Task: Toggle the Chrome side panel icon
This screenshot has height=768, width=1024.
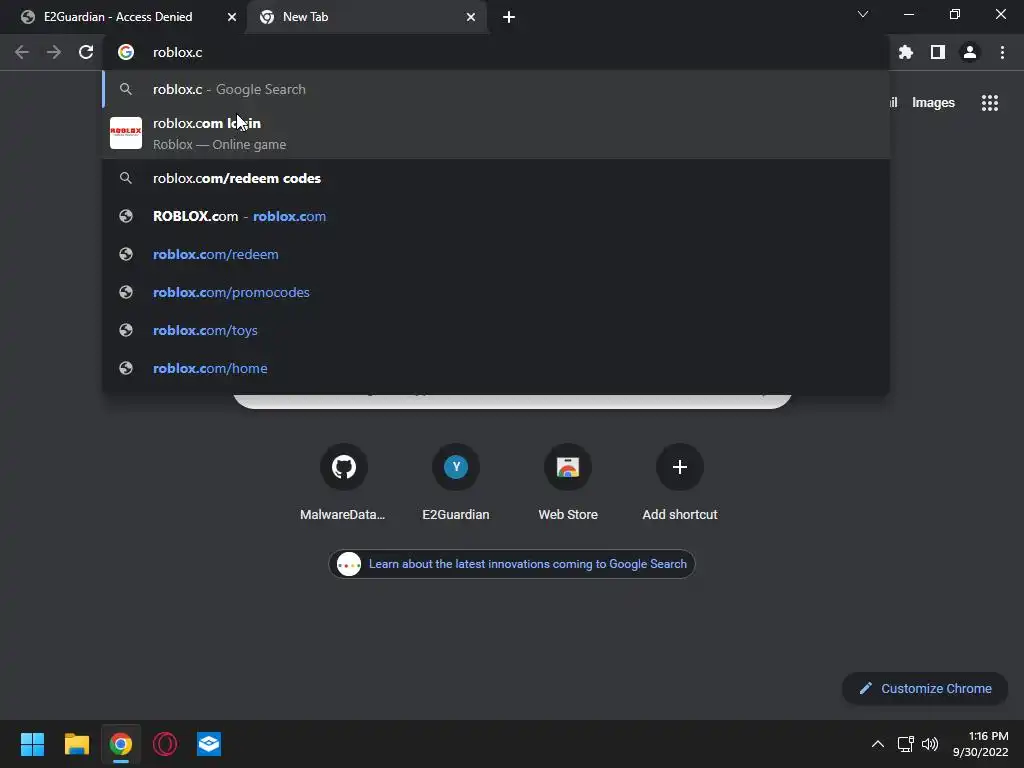Action: [938, 52]
